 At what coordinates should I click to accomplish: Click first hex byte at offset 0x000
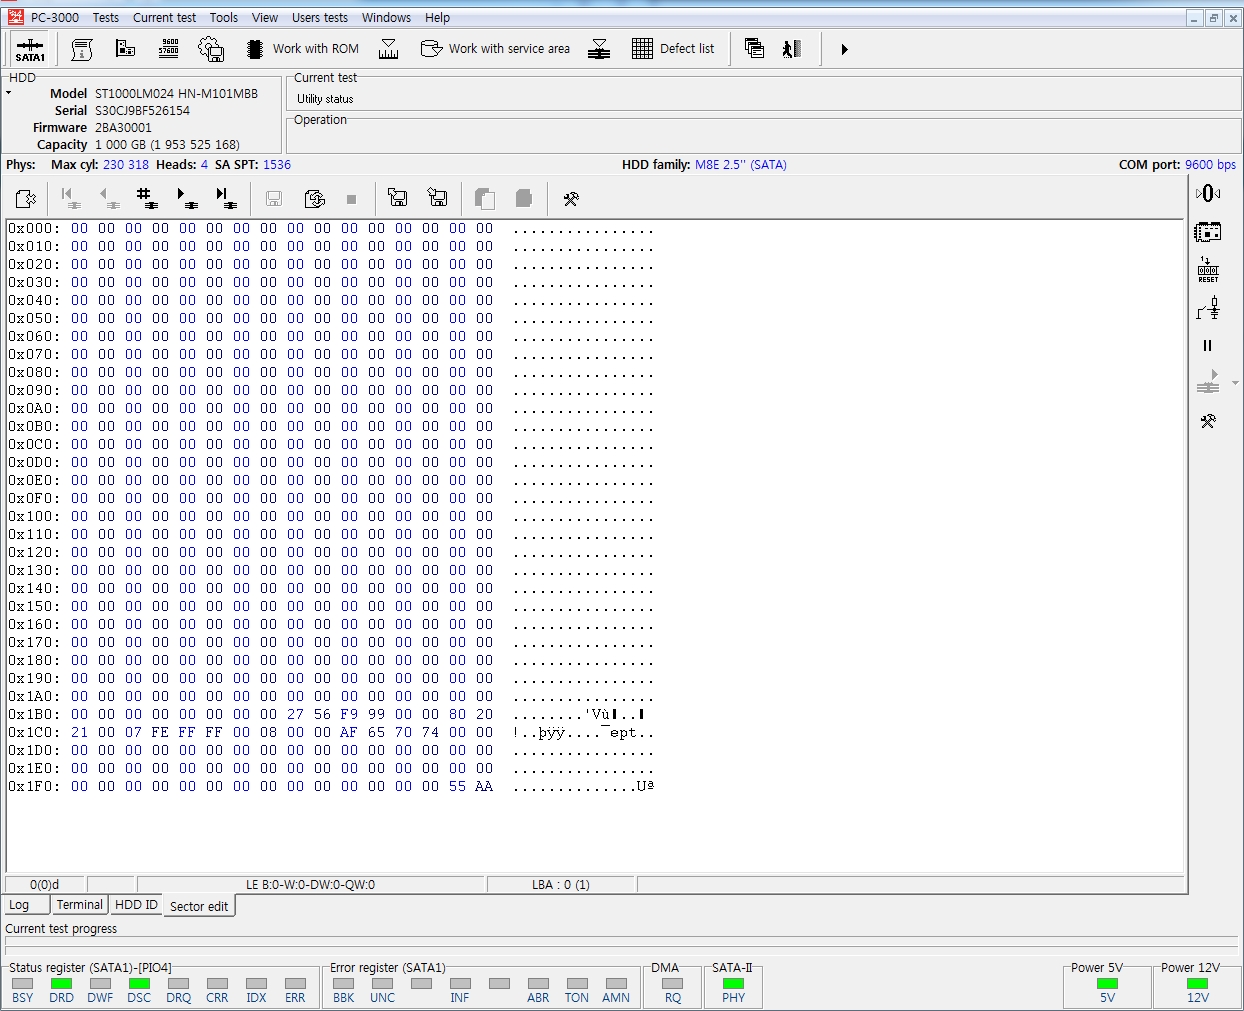click(79, 229)
